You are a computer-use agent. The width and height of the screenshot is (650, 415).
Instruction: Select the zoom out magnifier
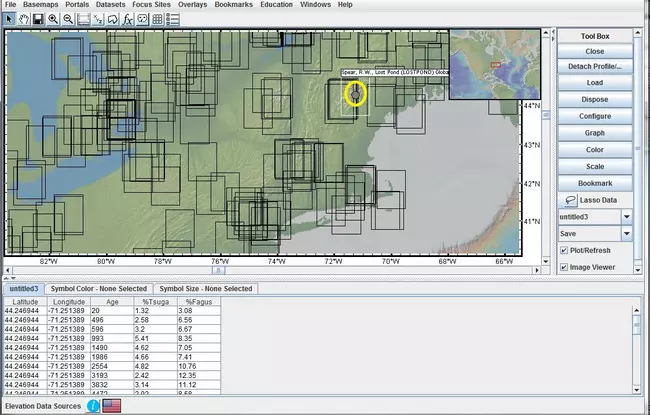tap(69, 19)
